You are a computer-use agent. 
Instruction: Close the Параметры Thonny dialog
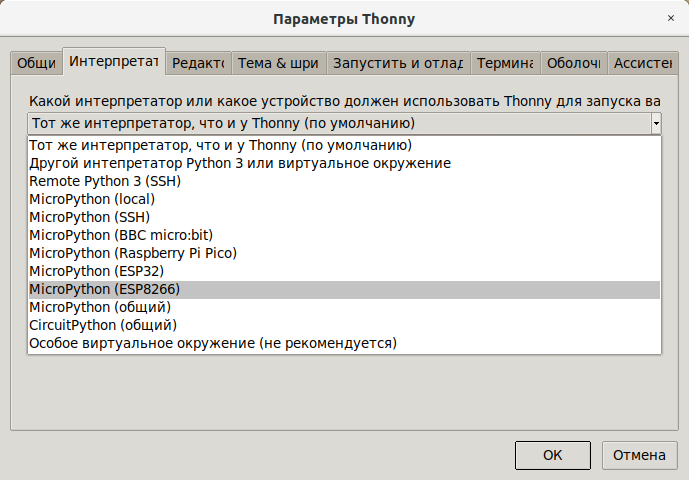click(x=671, y=18)
